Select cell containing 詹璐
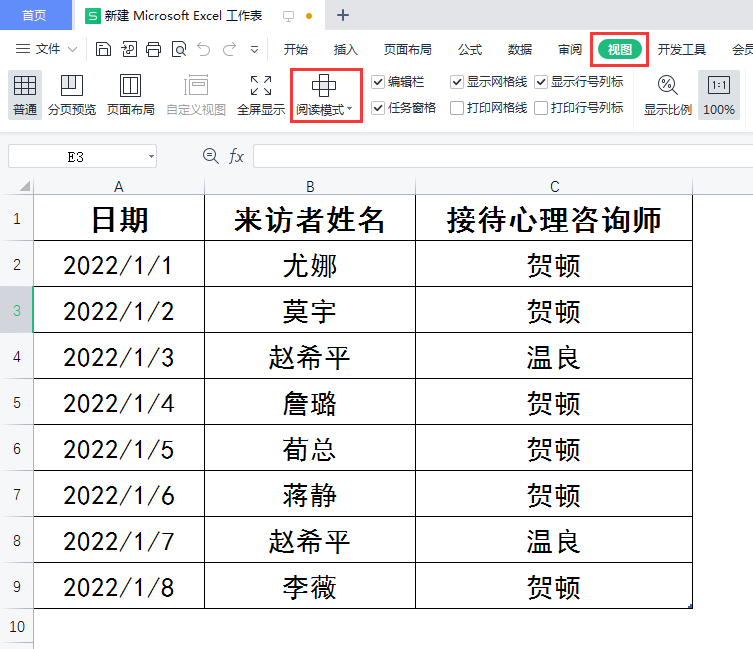This screenshot has width=753, height=649. (x=310, y=402)
